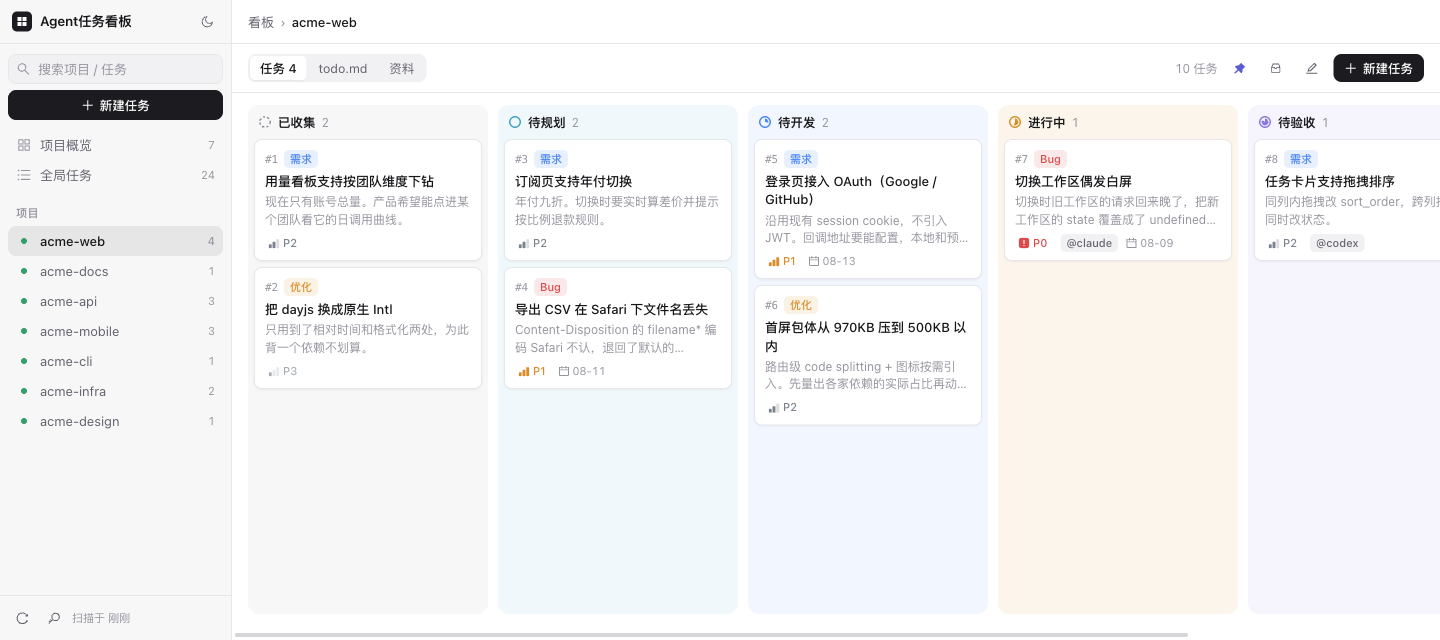The width and height of the screenshot is (1440, 640).
Task: Click the 扫描于 刚刚 status text
Action: pyautogui.click(x=101, y=618)
